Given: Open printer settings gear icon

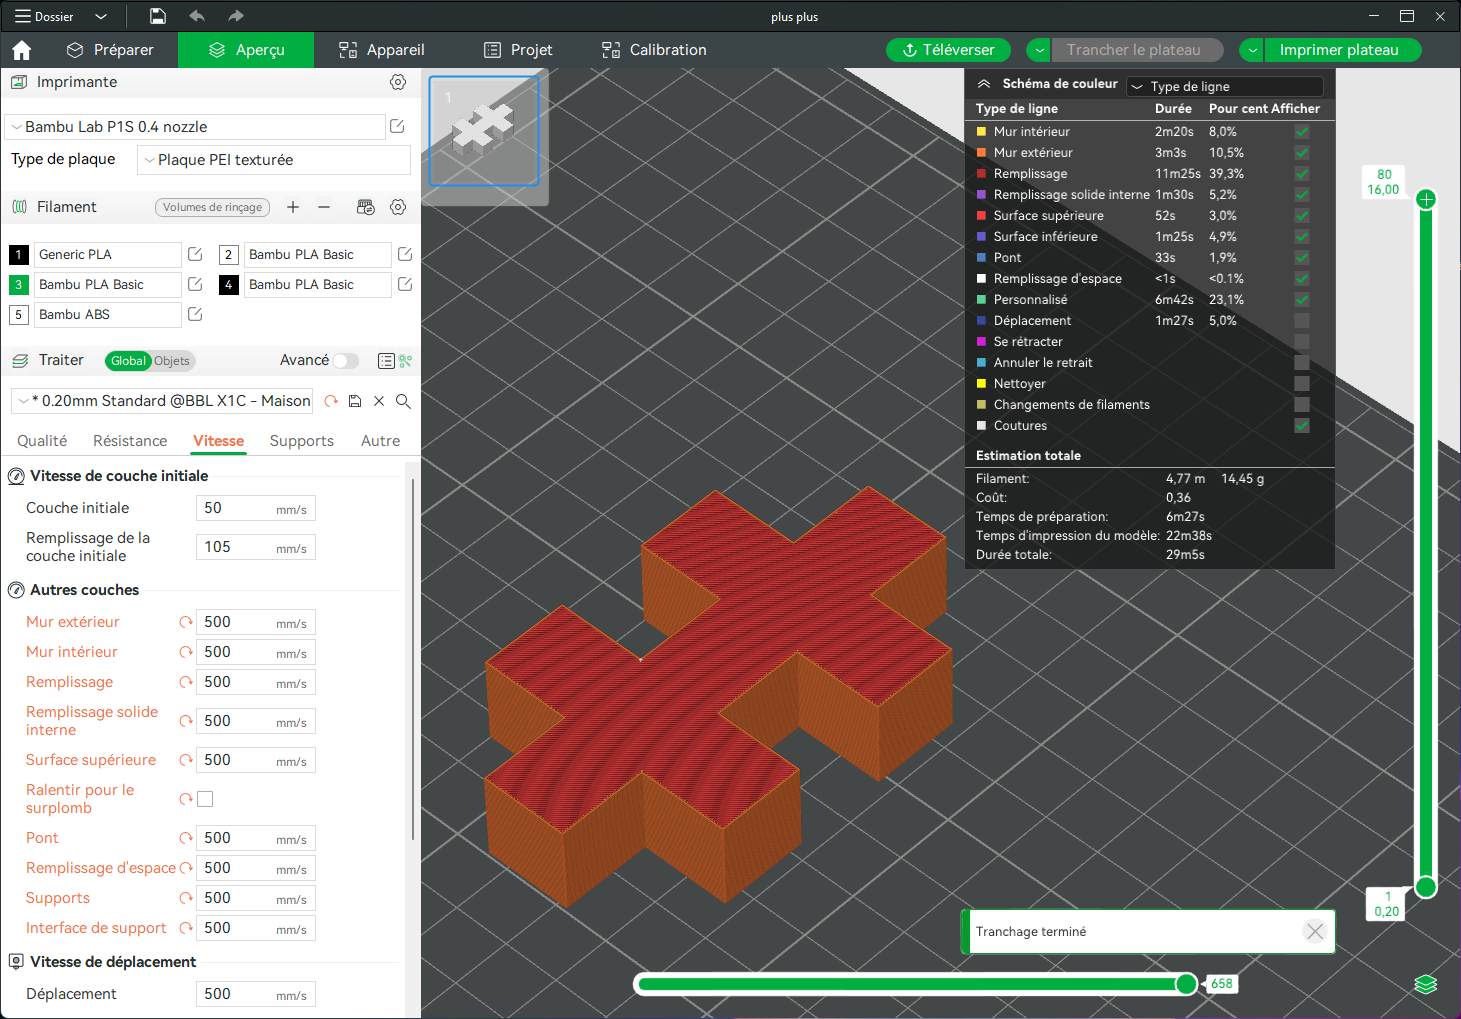Looking at the screenshot, I should click(x=398, y=82).
